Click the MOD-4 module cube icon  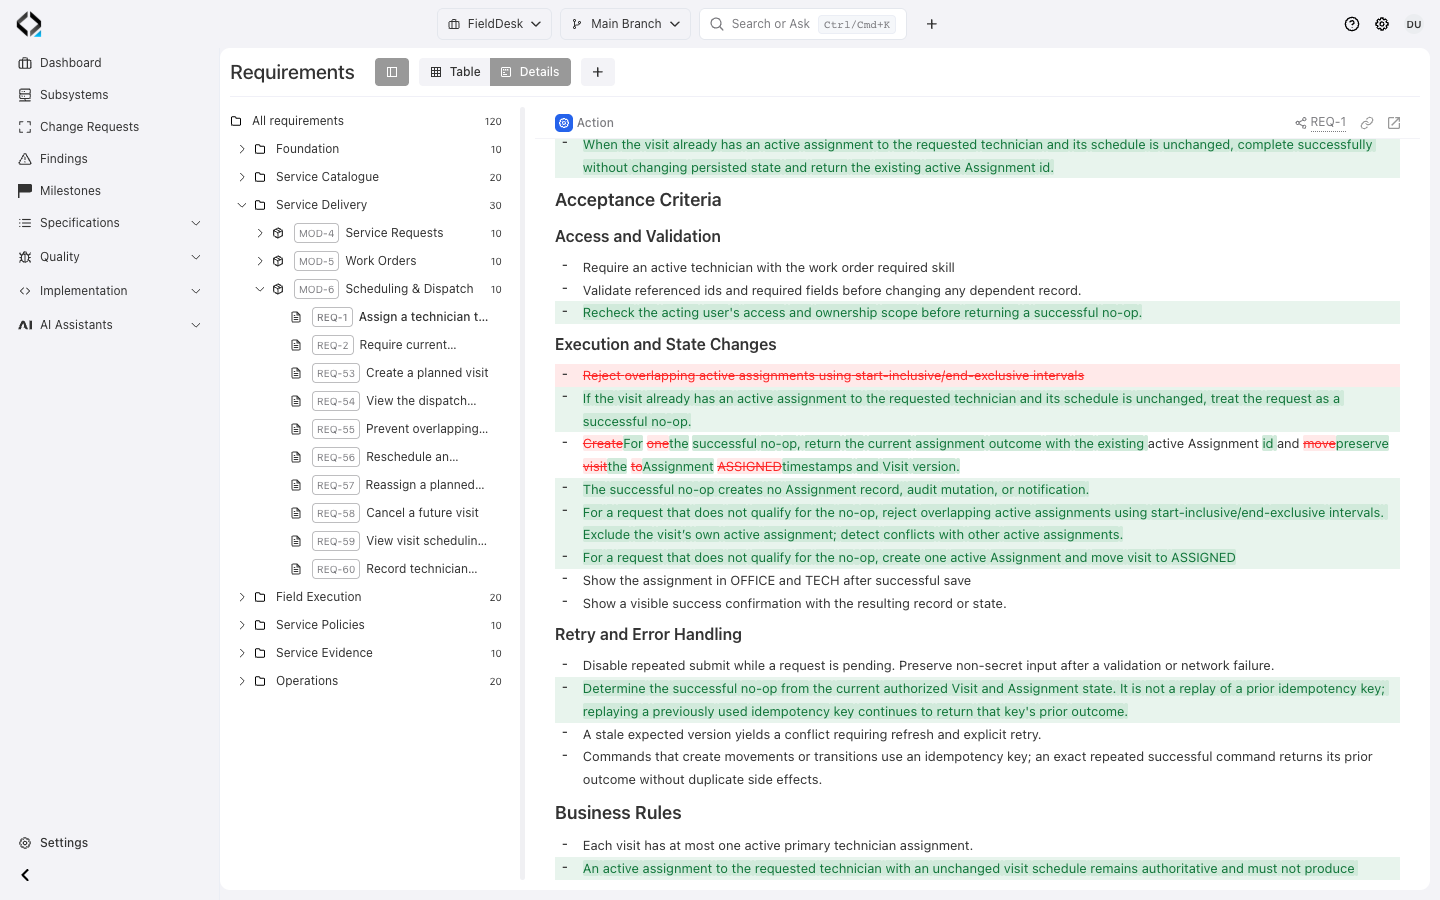(278, 233)
